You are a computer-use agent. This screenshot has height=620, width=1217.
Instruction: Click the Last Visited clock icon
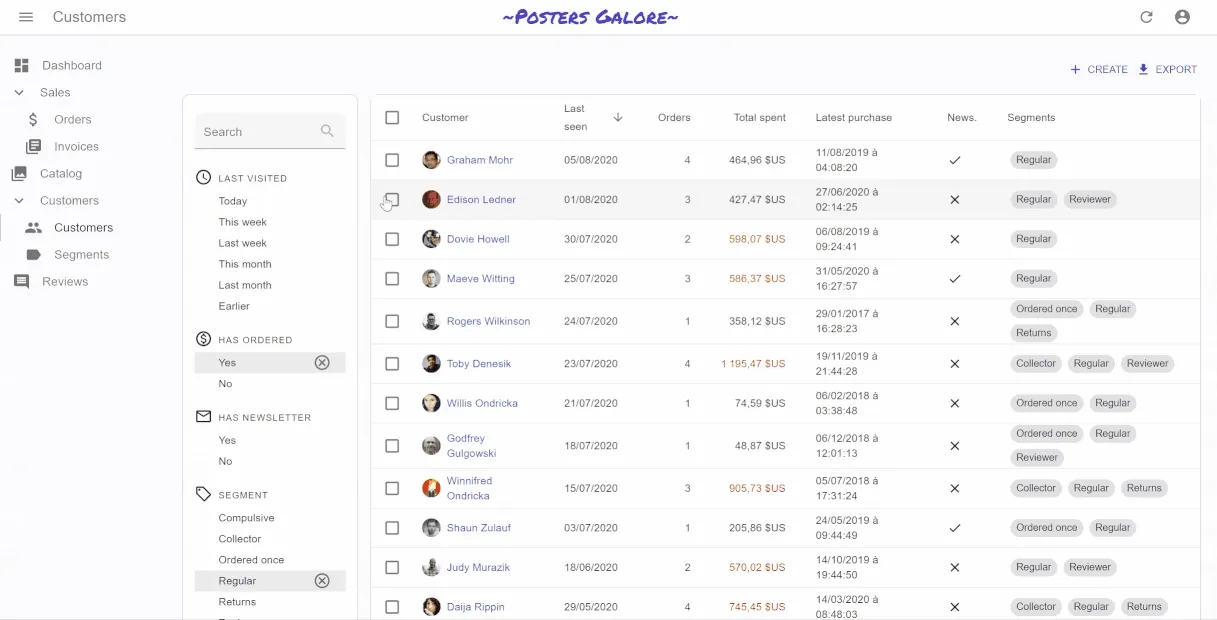(x=202, y=178)
